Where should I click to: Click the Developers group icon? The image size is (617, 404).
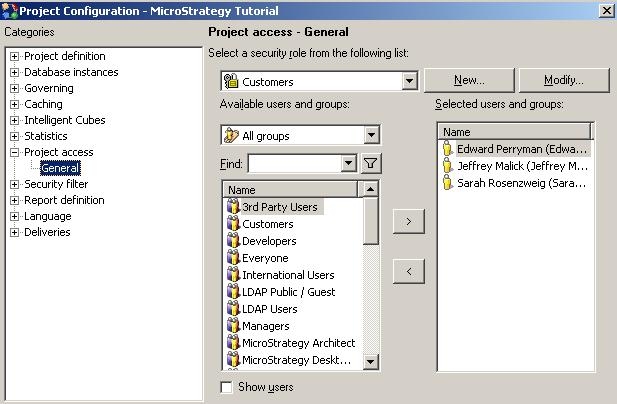[x=233, y=240]
